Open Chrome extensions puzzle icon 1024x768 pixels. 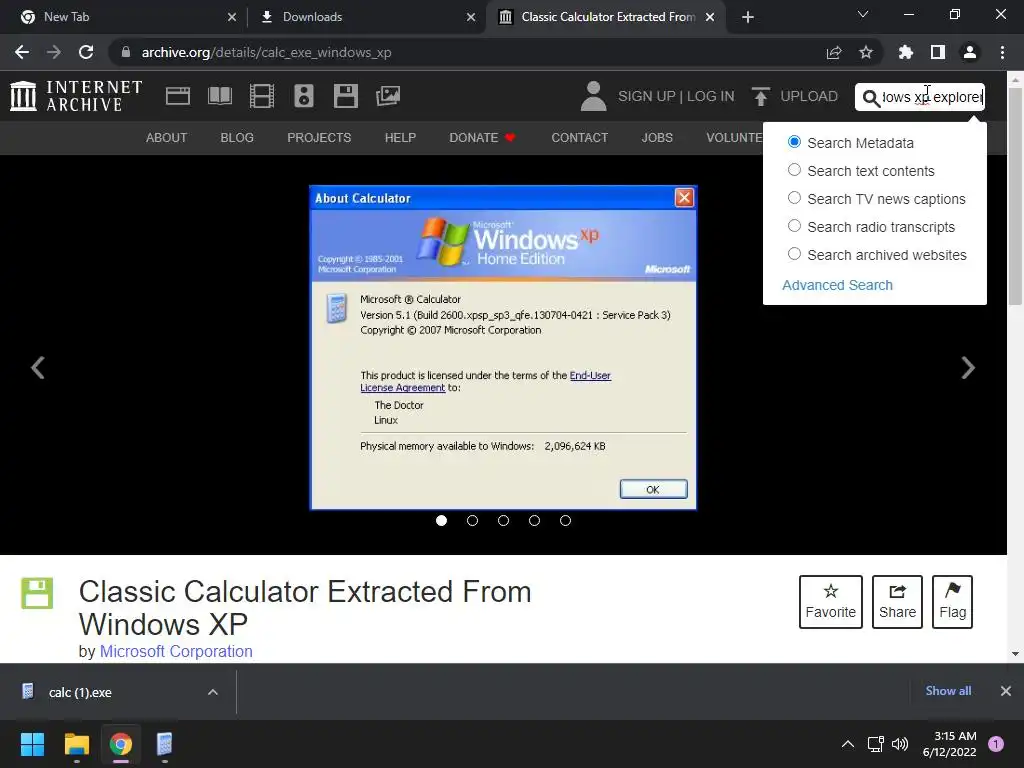click(906, 52)
